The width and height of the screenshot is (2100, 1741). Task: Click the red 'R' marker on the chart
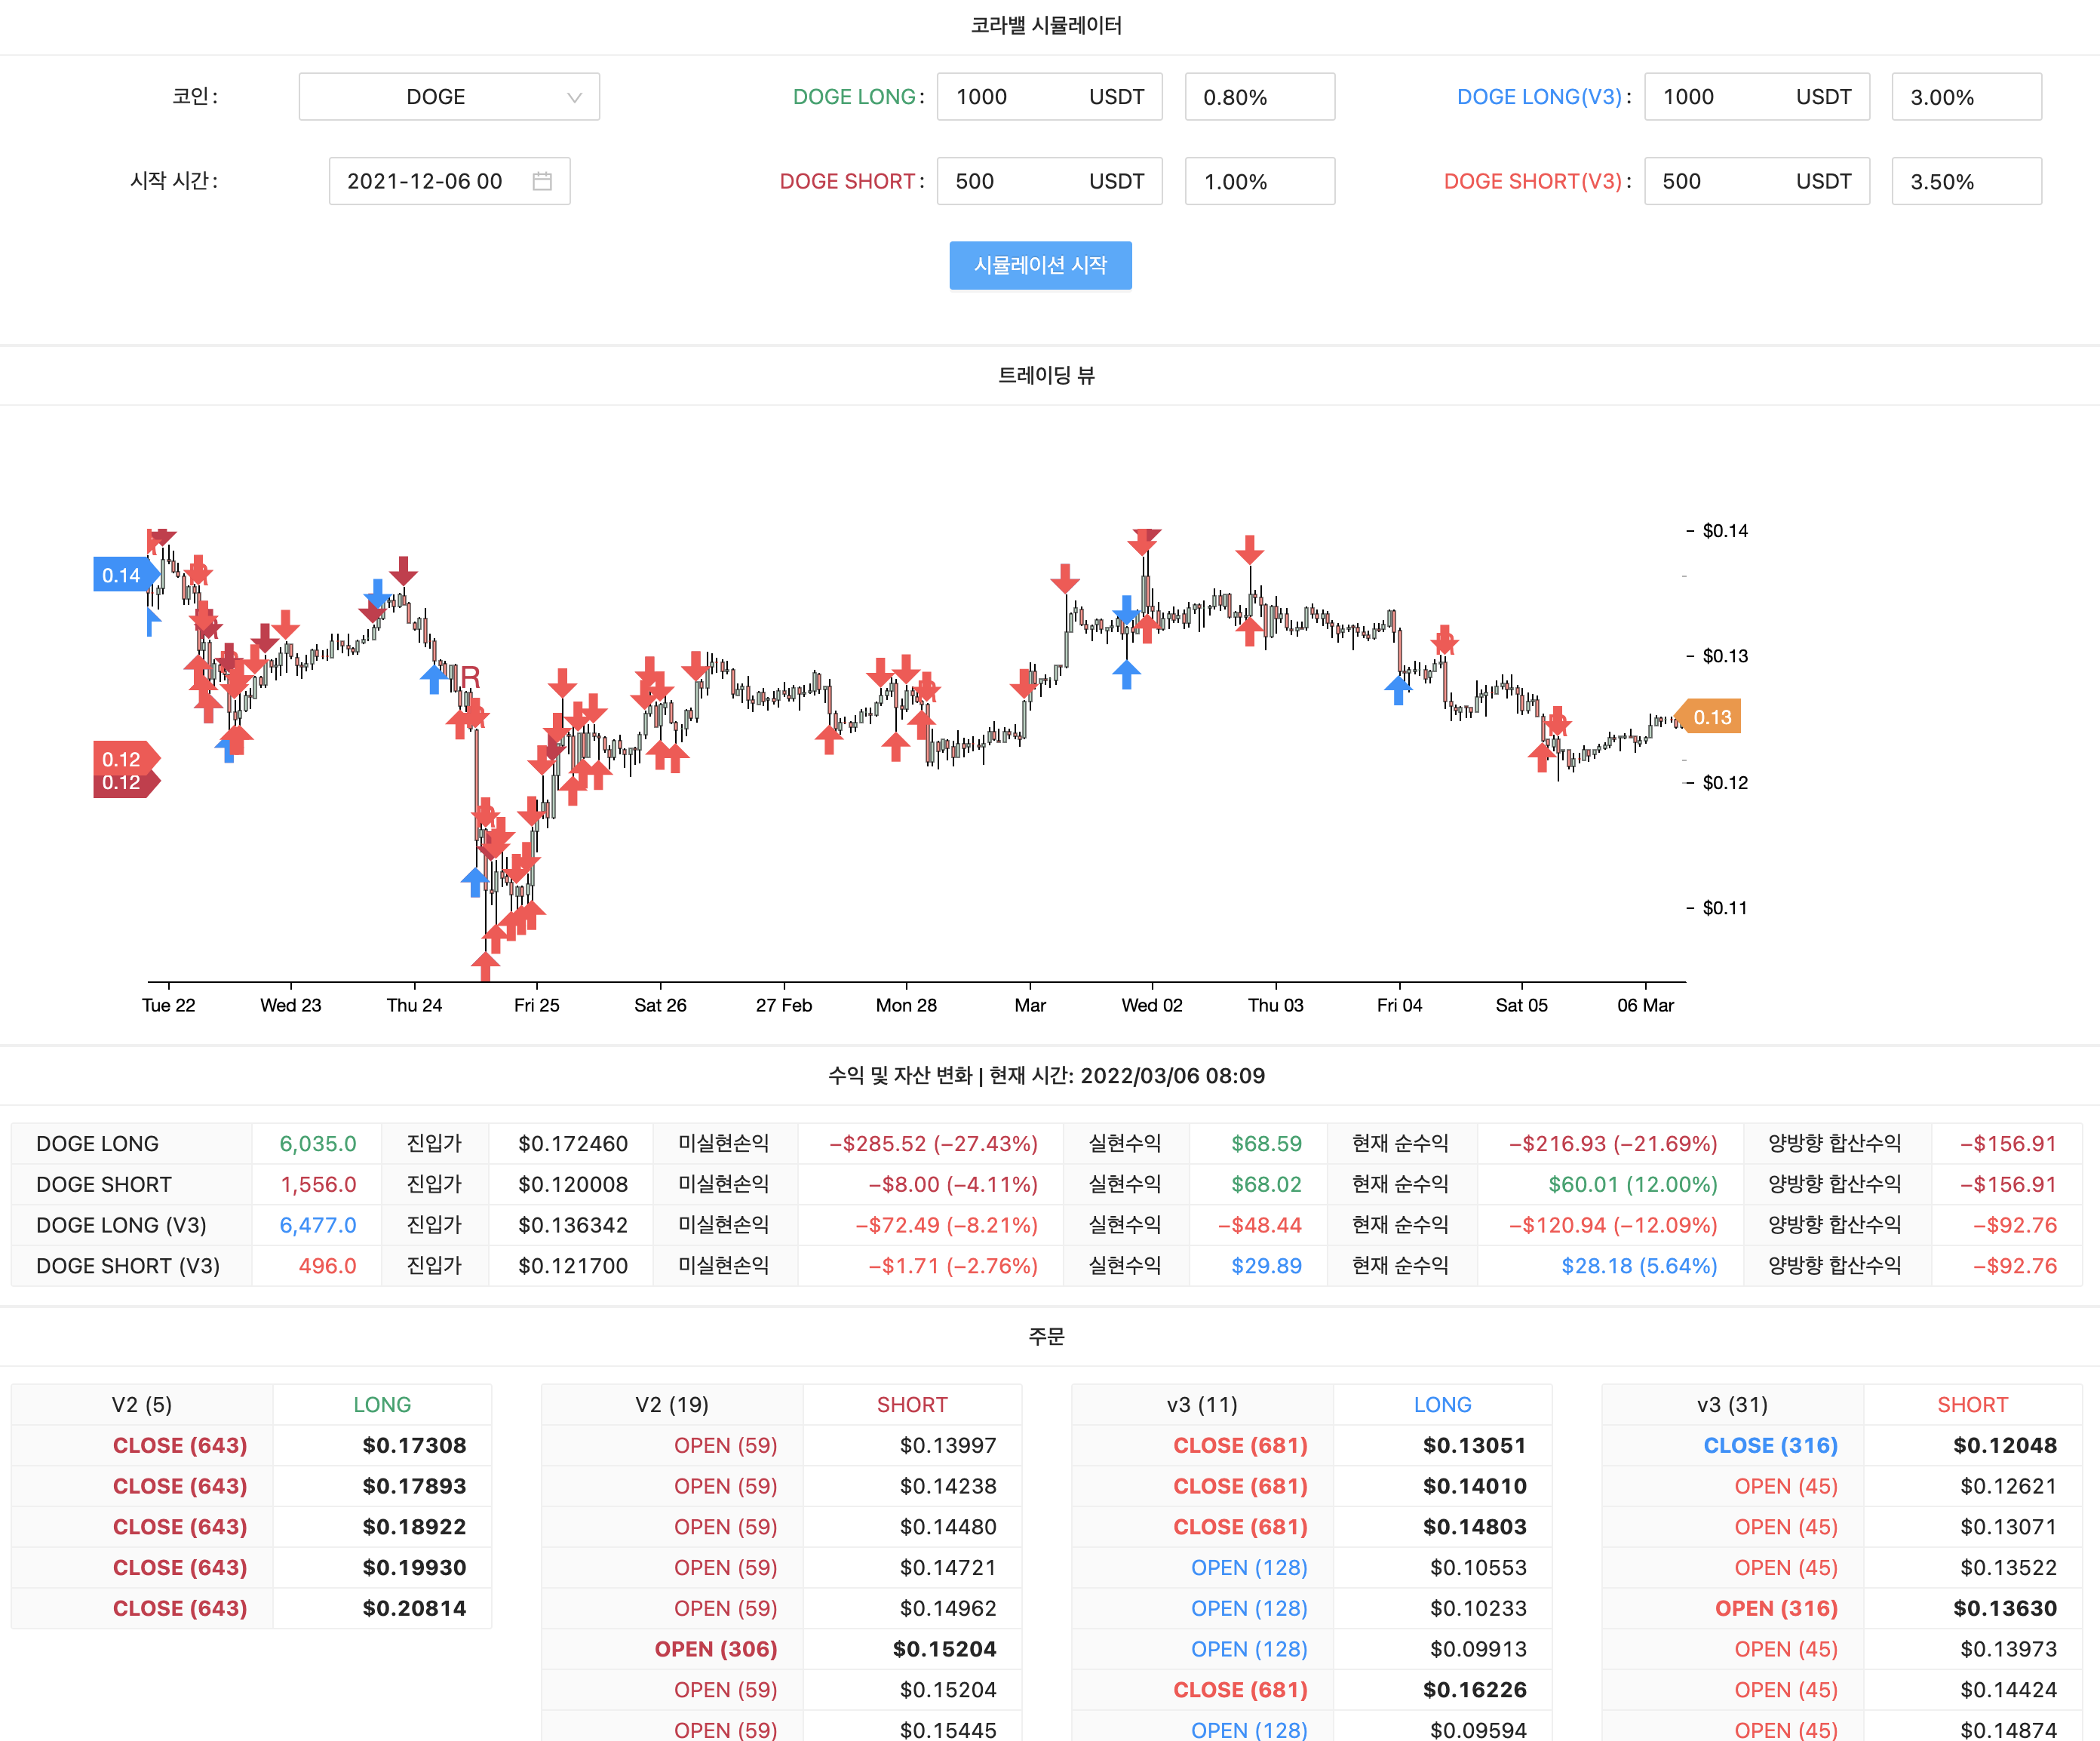[x=470, y=677]
